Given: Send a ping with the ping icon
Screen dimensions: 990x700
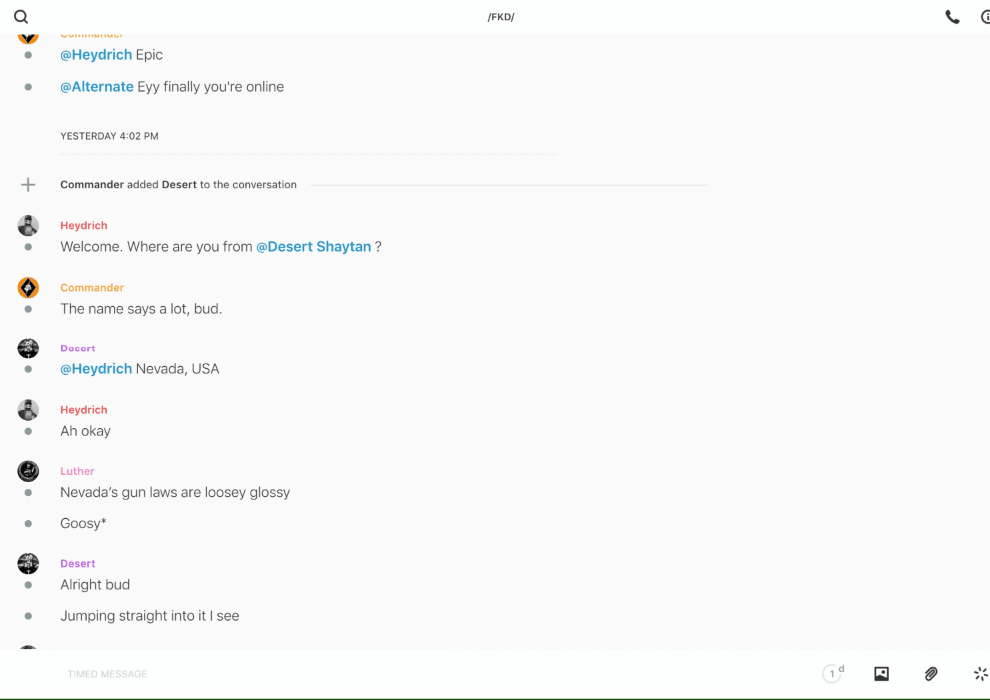Looking at the screenshot, I should click(x=980, y=674).
